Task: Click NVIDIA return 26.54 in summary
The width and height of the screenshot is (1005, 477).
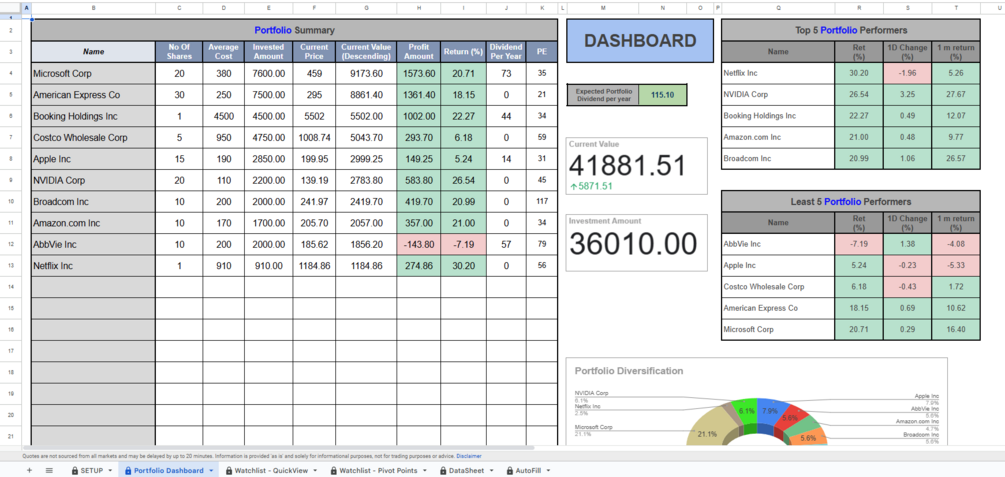Action: pos(463,180)
